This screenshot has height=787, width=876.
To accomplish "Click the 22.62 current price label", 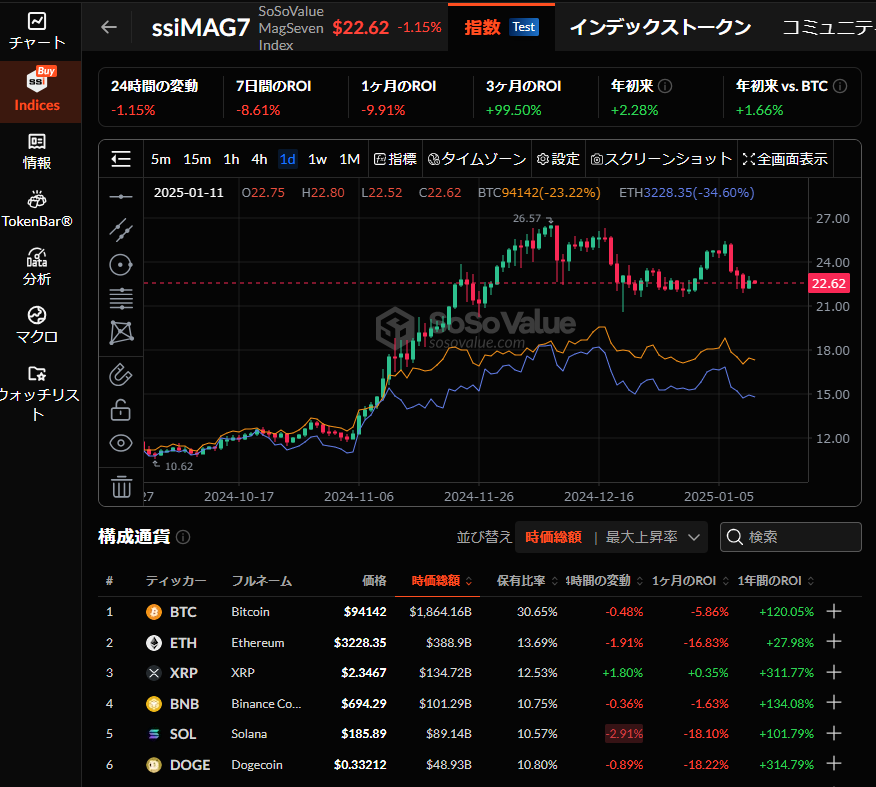I will pos(829,283).
